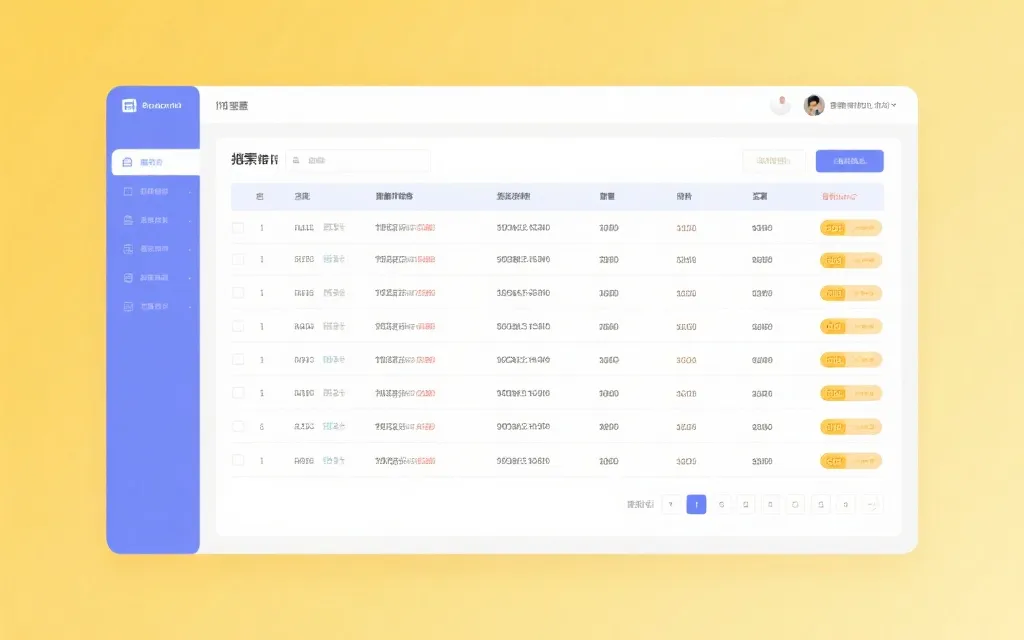The image size is (1024, 640).
Task: Click the second sidebar menu icon below the active item
Action: pyautogui.click(x=129, y=191)
